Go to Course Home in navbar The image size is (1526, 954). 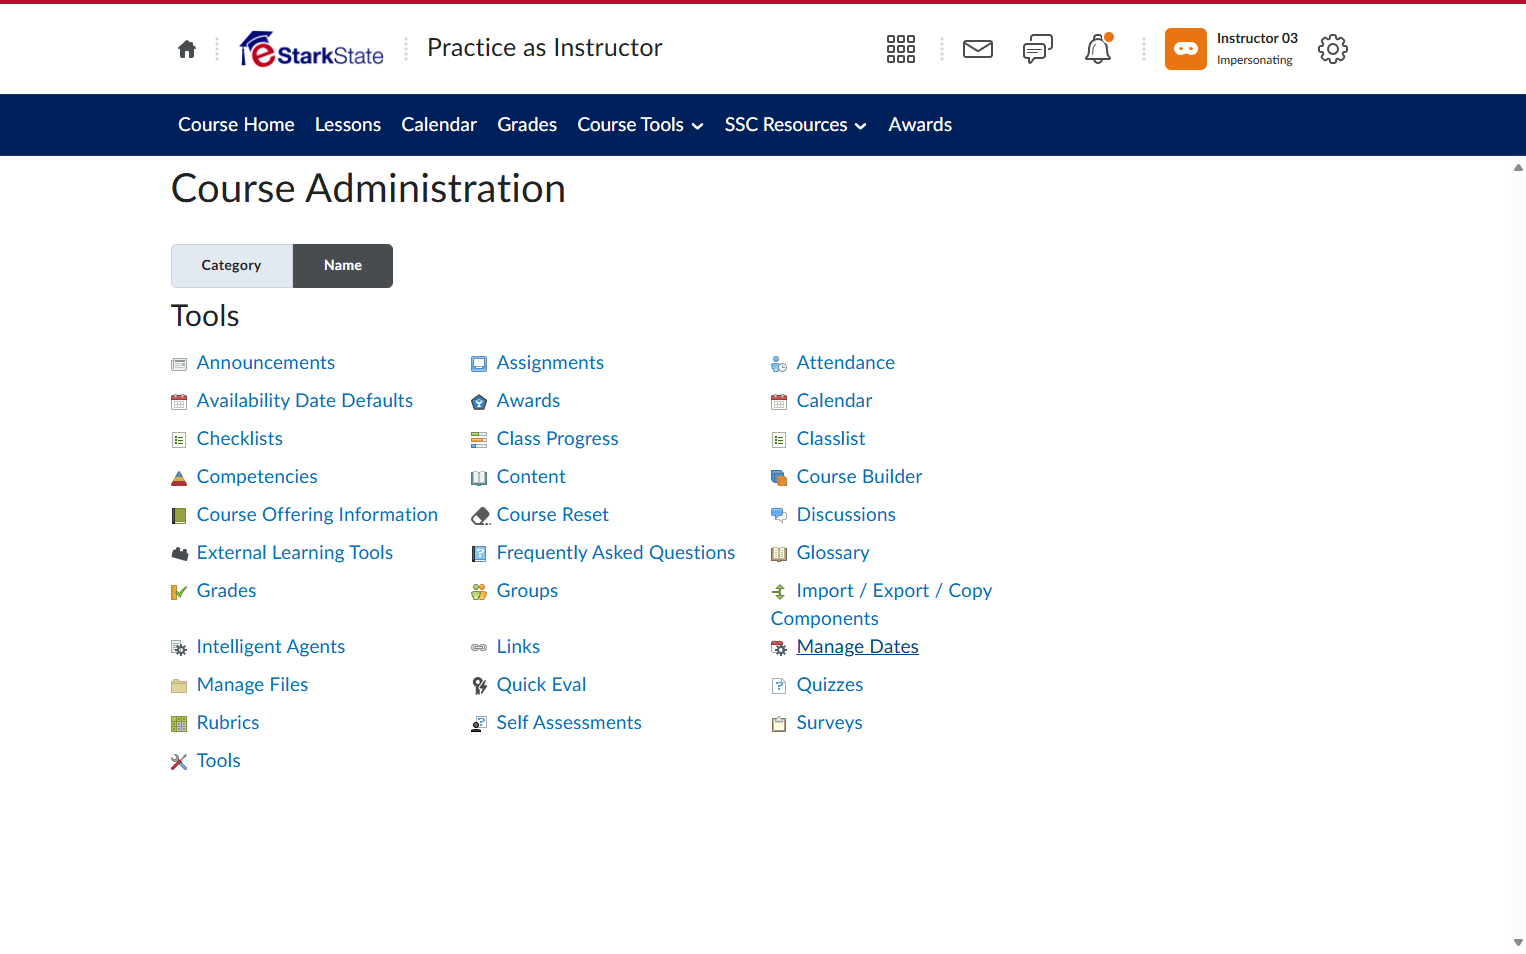(x=236, y=125)
